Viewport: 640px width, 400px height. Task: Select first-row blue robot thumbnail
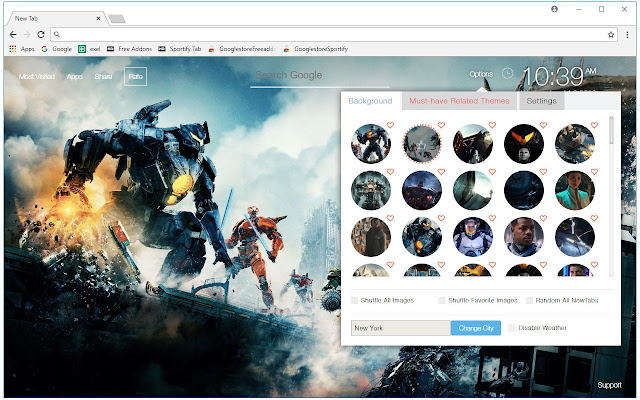click(371, 144)
